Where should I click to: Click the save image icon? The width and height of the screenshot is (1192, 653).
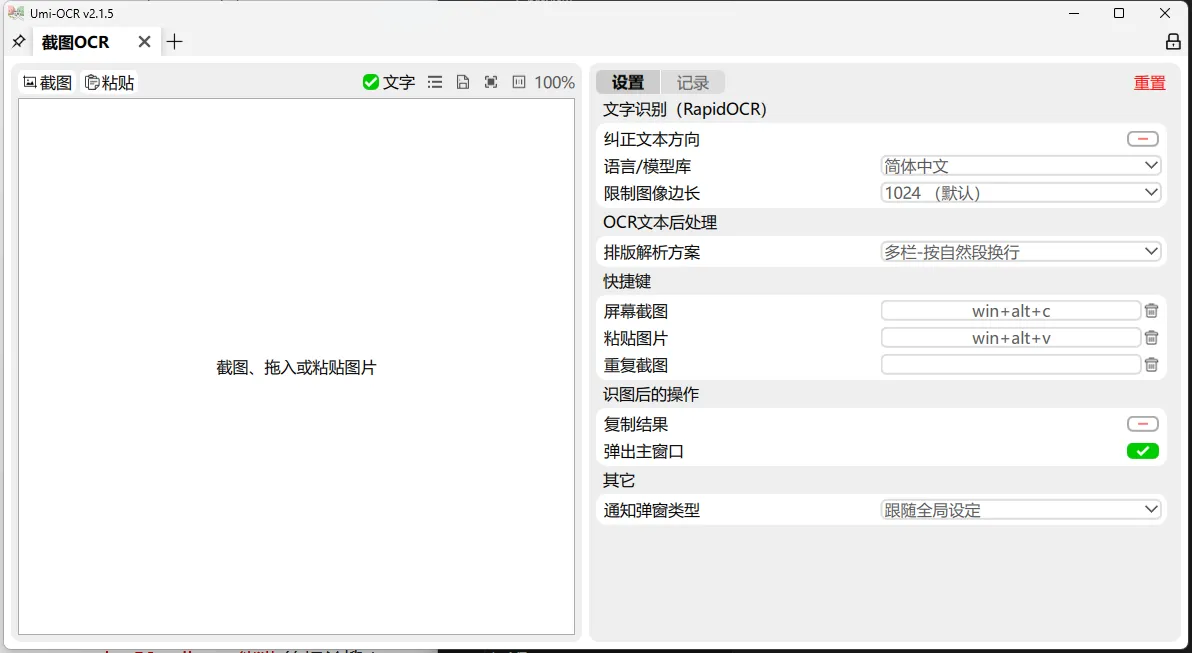pyautogui.click(x=462, y=82)
